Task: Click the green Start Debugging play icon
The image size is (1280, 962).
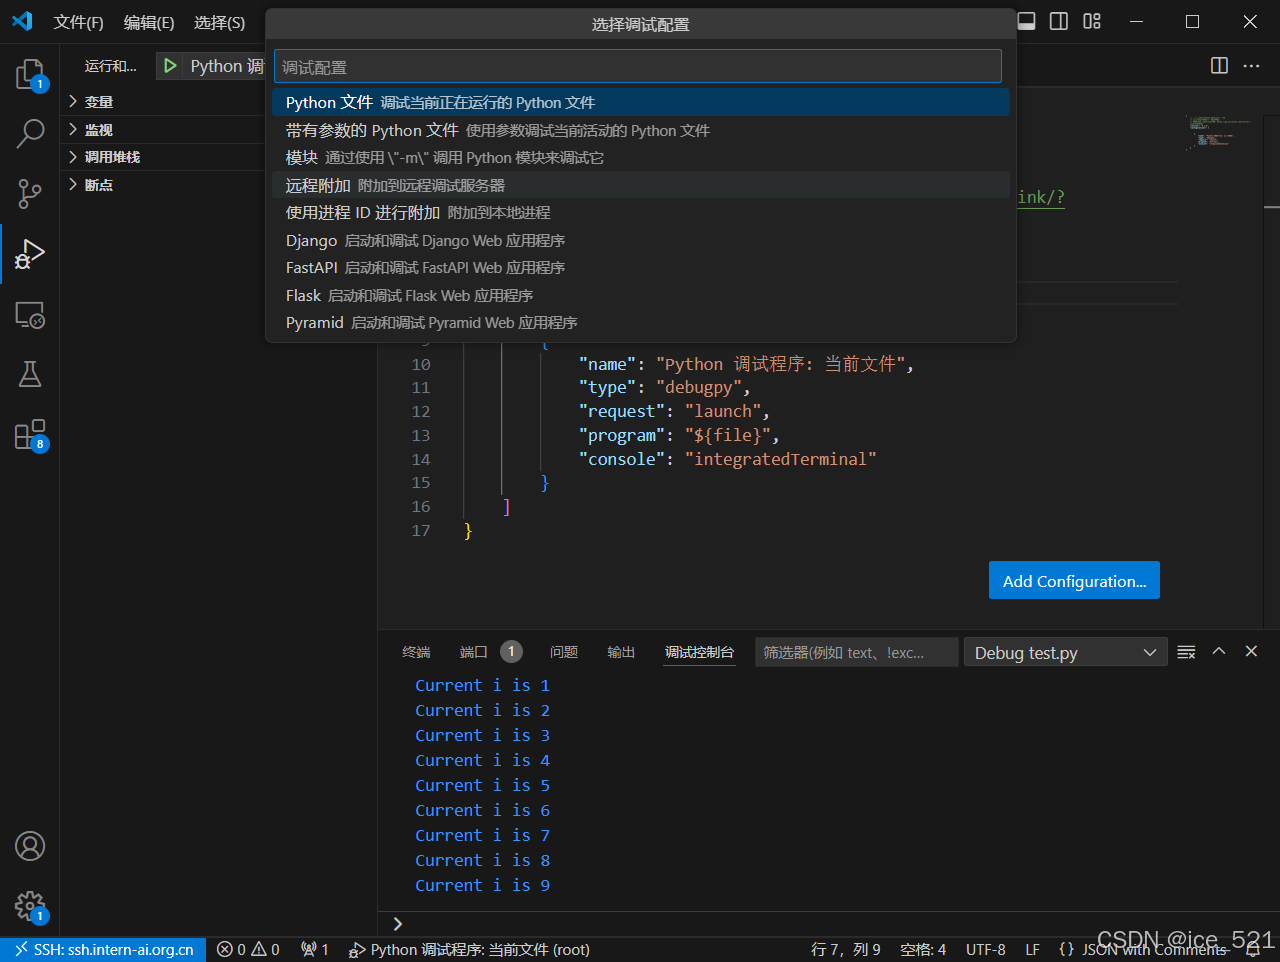Action: (x=171, y=66)
